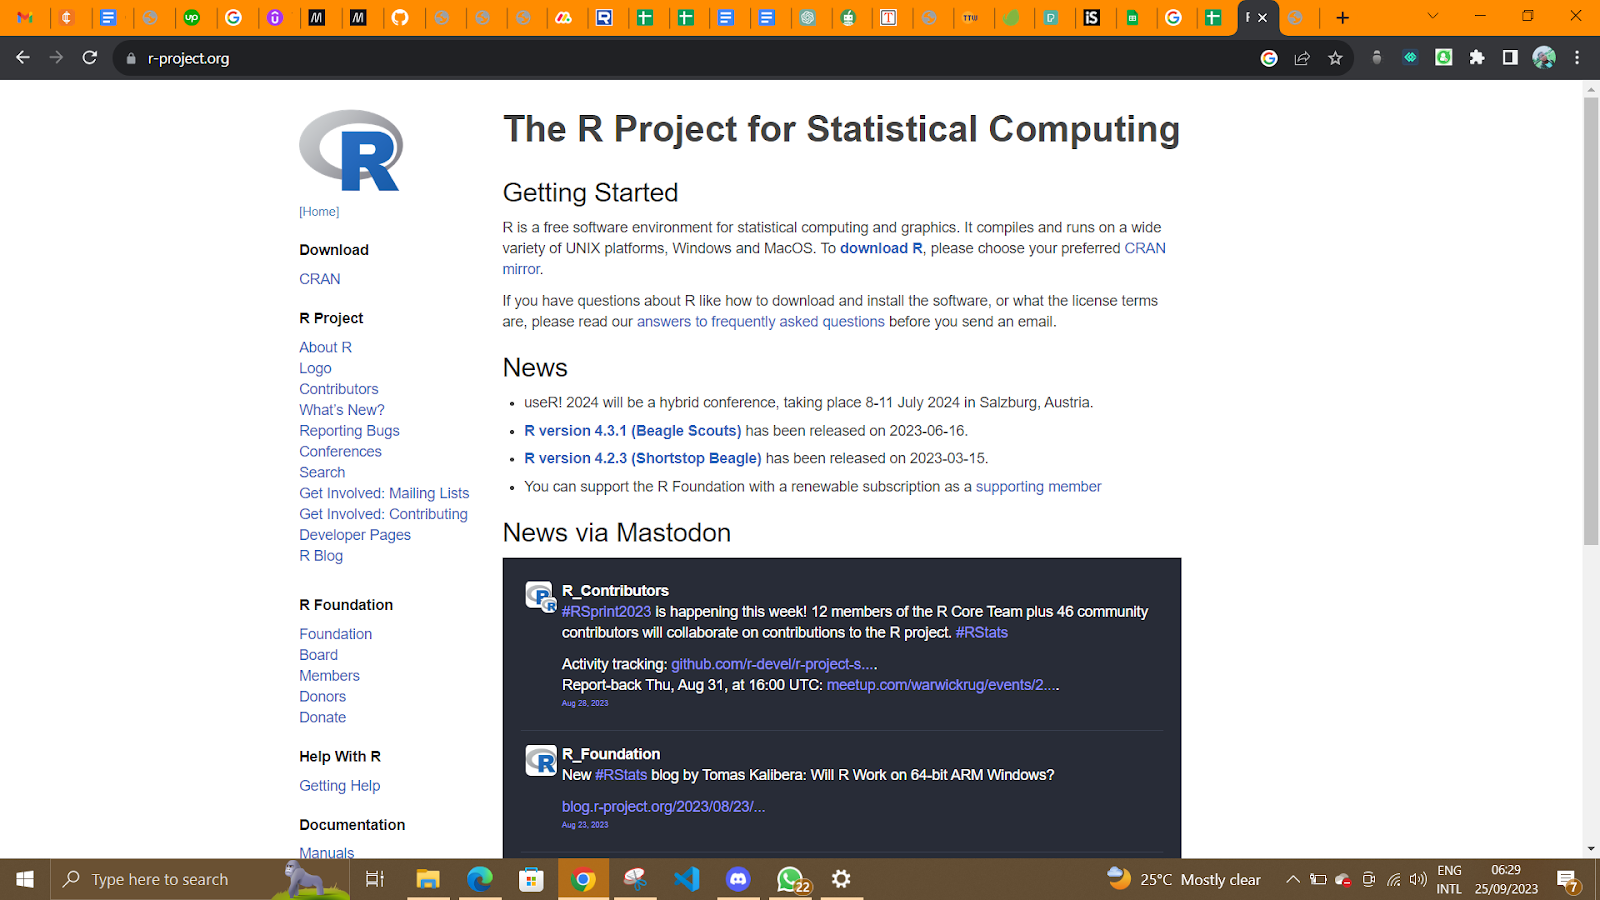Click the R logo image
The image size is (1600, 900).
click(x=351, y=150)
